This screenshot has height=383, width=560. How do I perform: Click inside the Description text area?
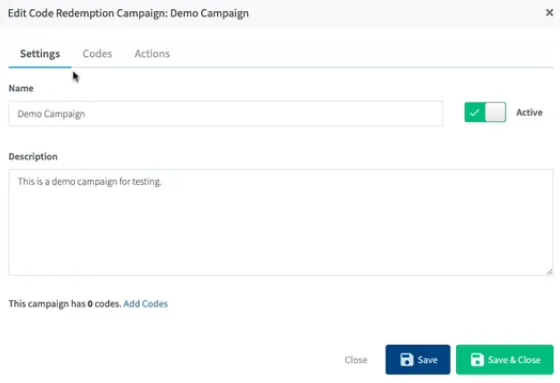(281, 222)
